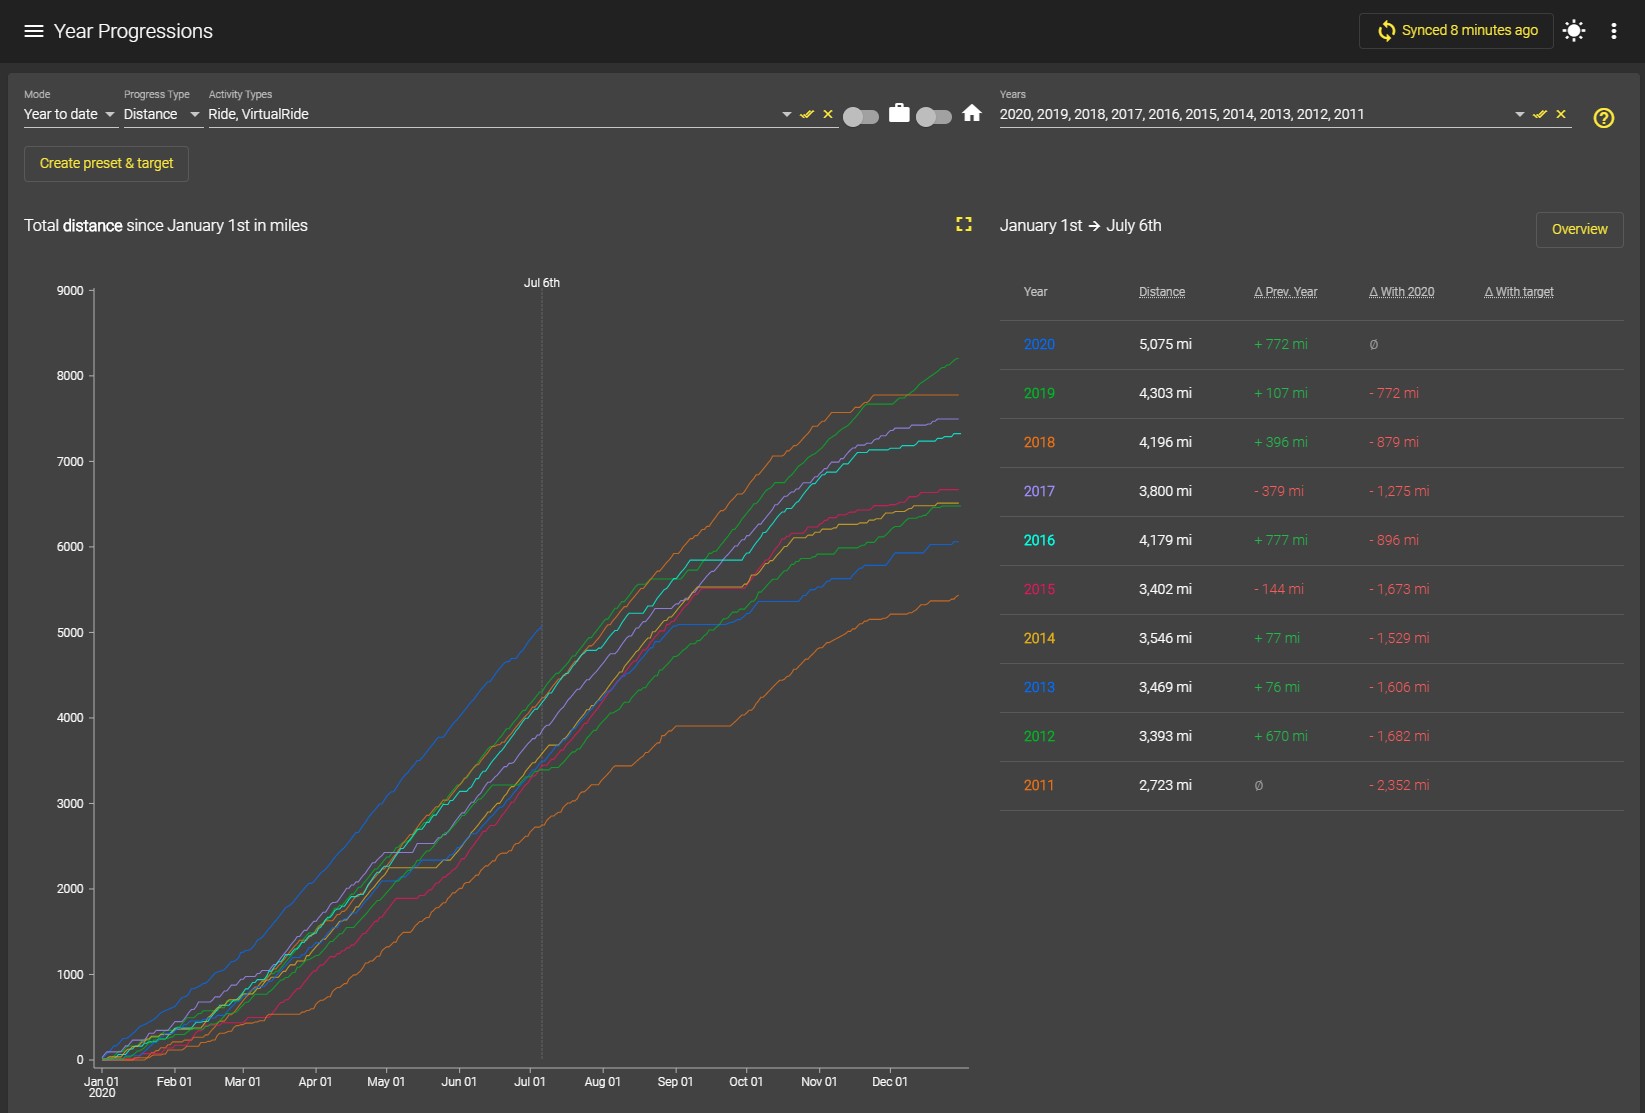Toggle the commute rides switch by briefcase

tap(861, 117)
